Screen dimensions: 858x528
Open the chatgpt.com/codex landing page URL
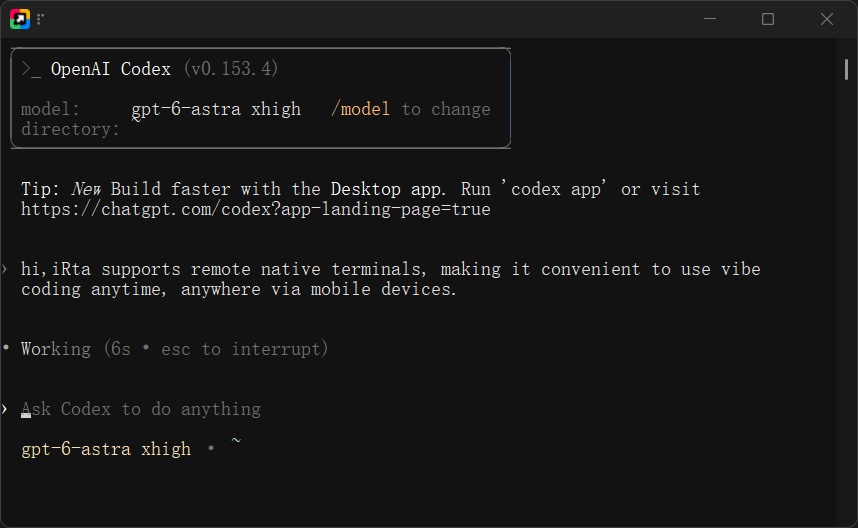[x=256, y=210]
